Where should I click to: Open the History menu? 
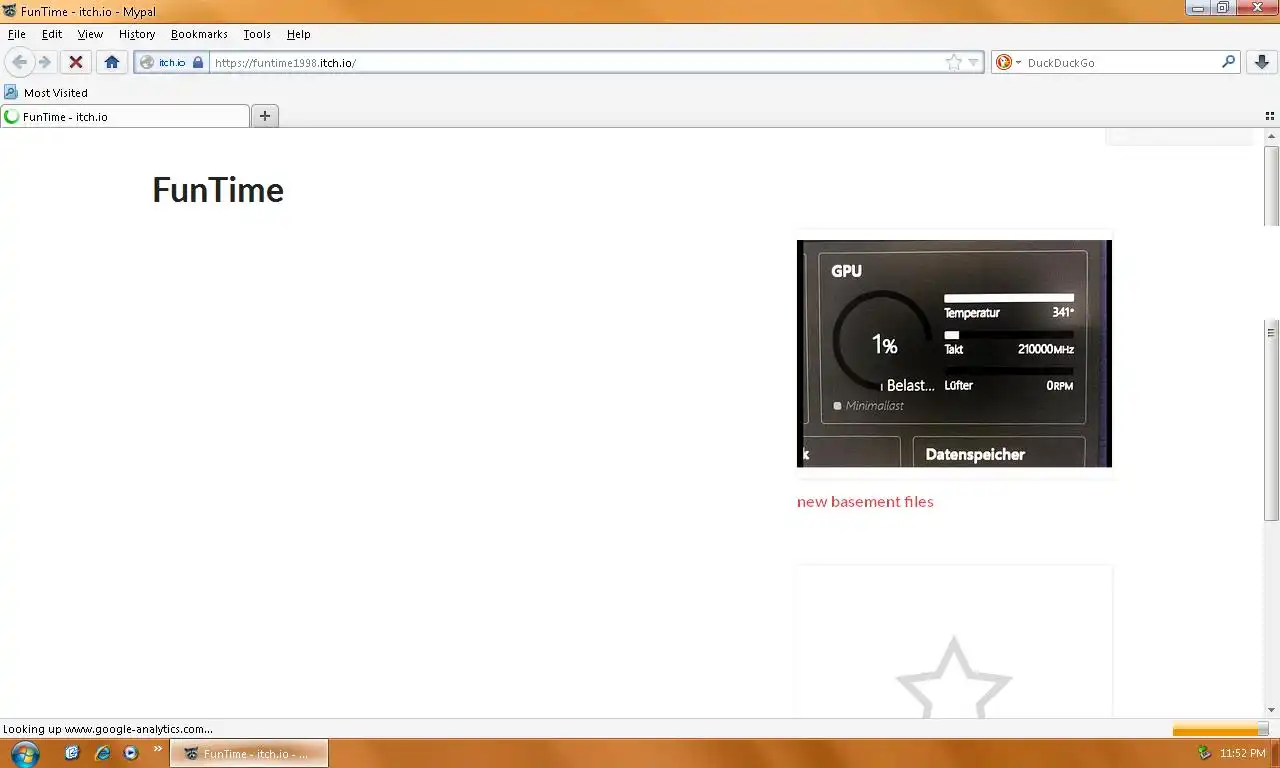click(x=137, y=34)
